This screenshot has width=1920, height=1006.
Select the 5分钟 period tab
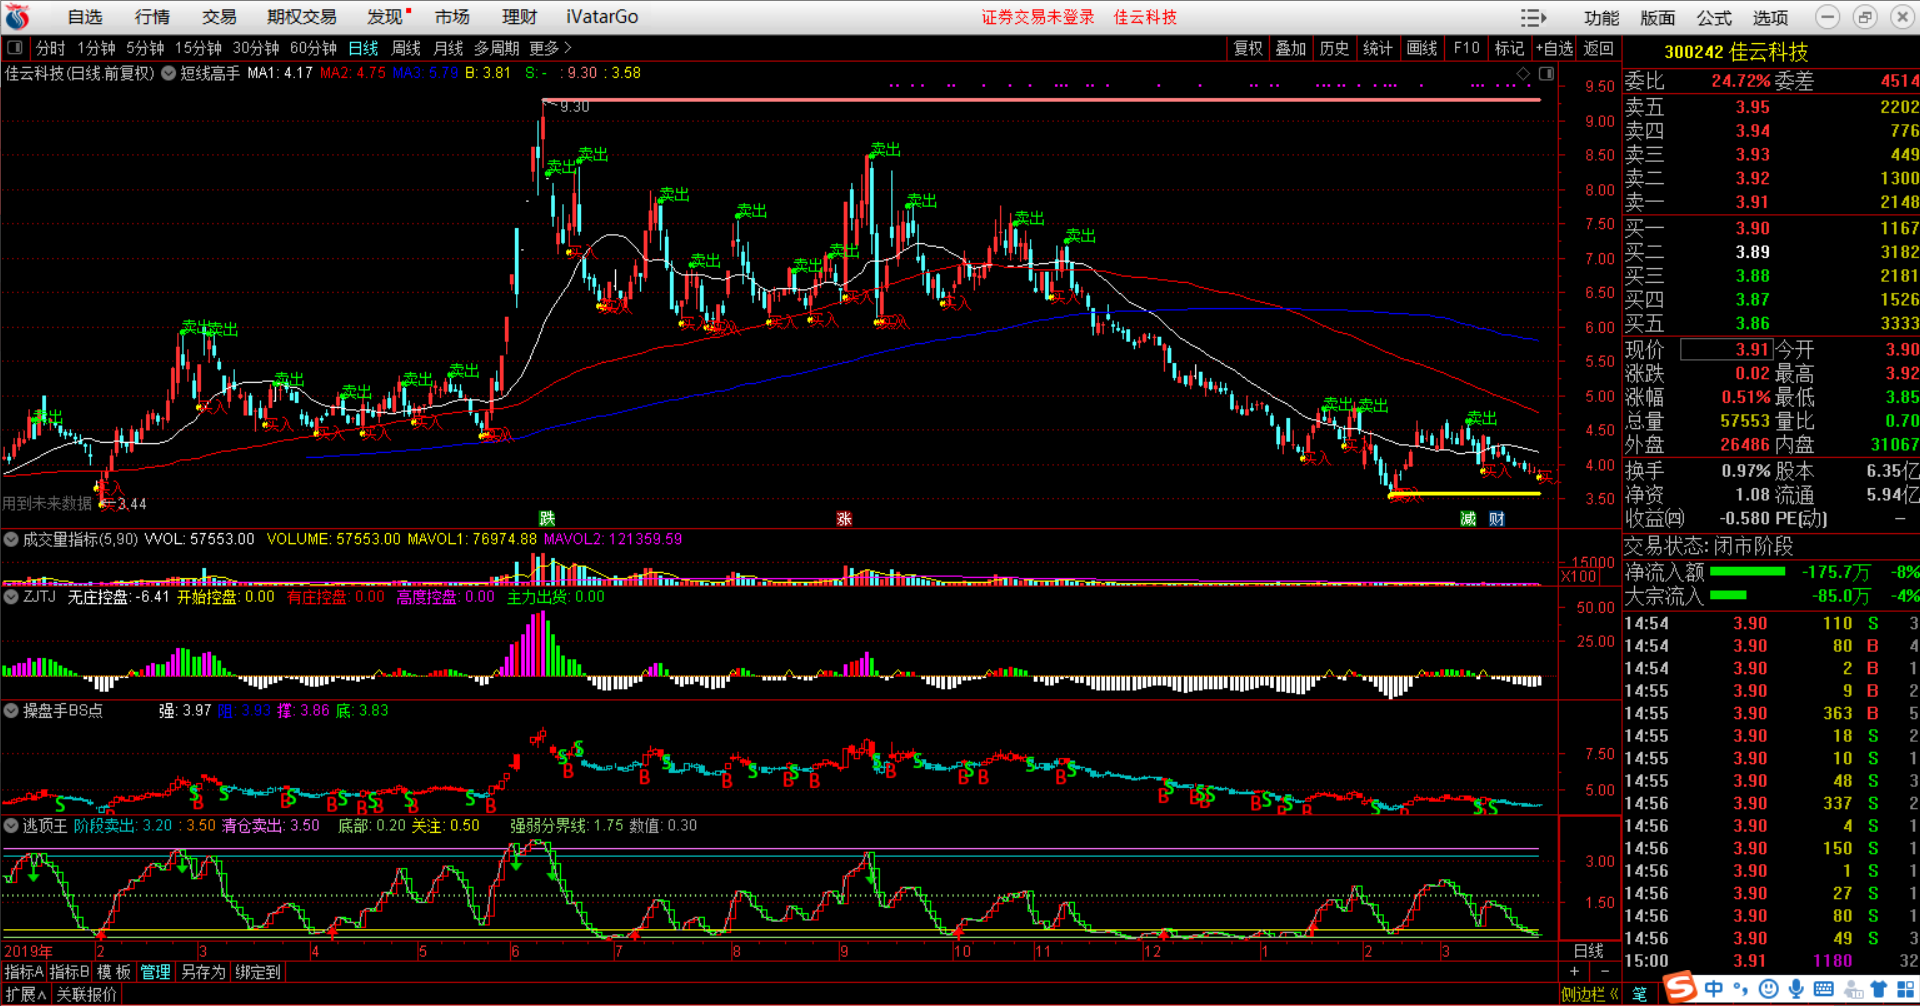click(145, 48)
